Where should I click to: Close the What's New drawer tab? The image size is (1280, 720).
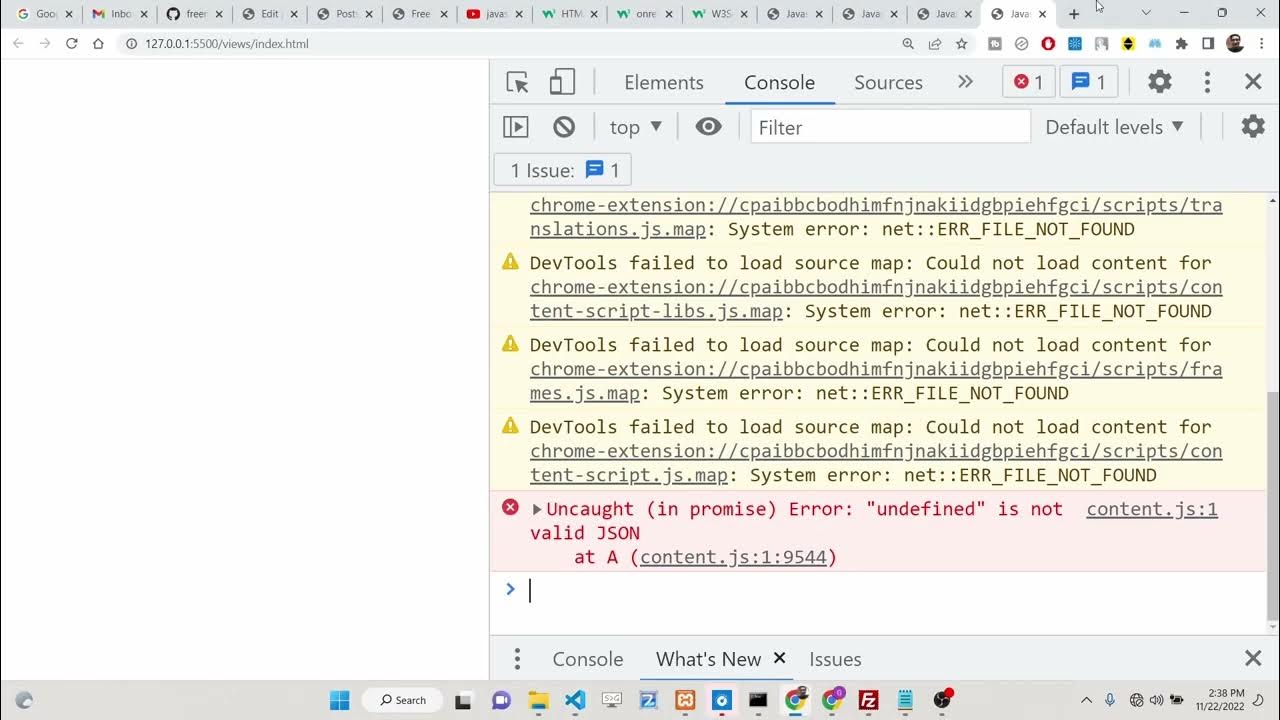click(780, 658)
